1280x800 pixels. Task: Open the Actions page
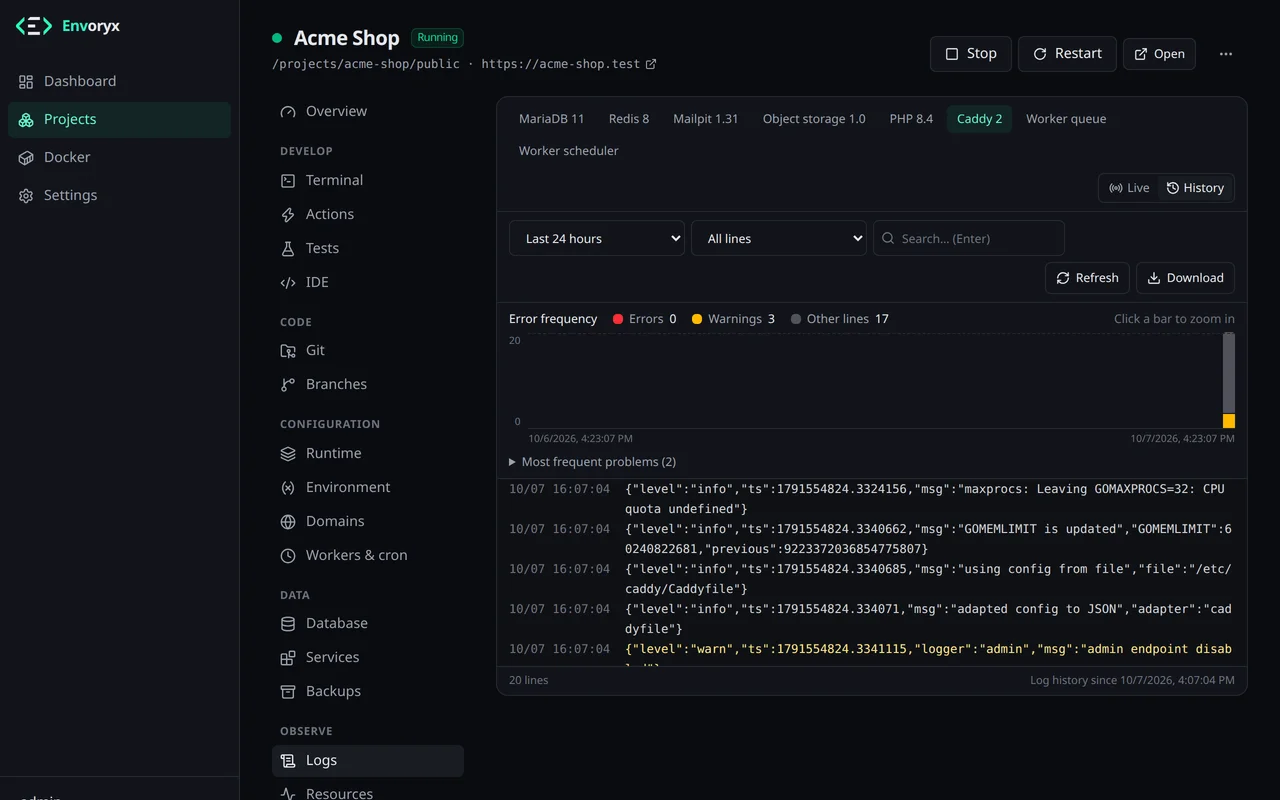click(368, 214)
